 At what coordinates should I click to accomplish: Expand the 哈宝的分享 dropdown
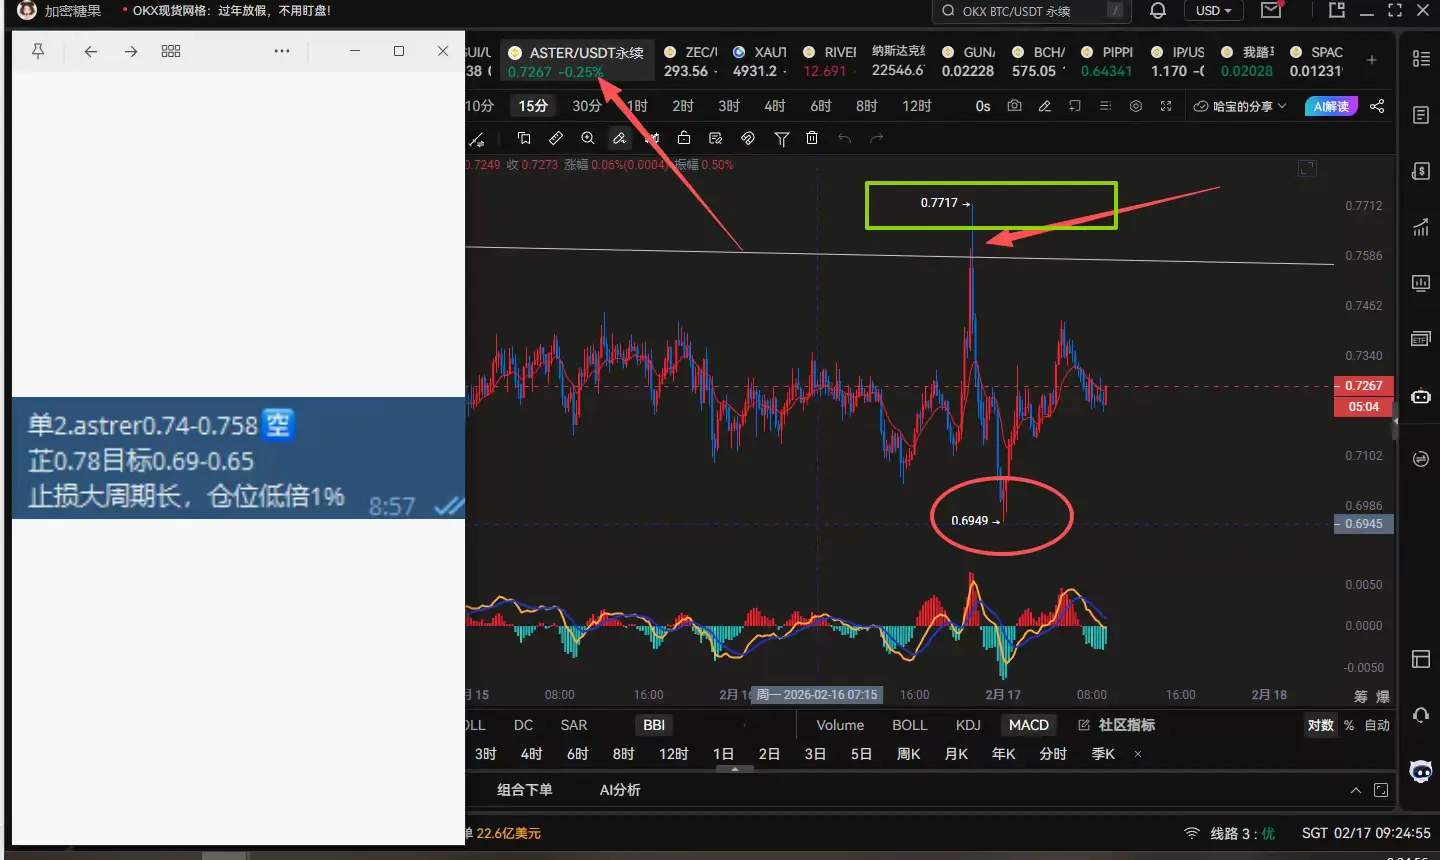point(1240,106)
